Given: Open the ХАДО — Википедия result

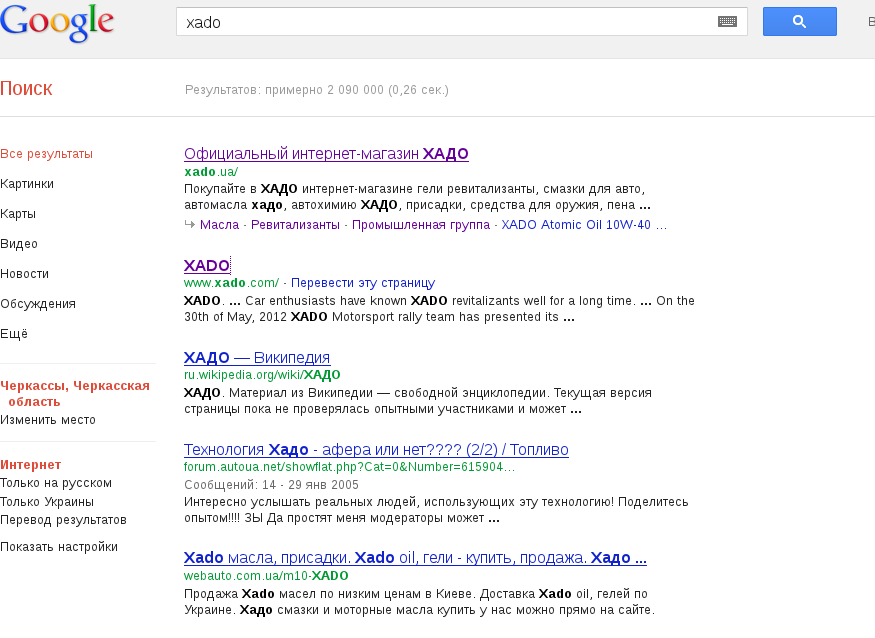Looking at the screenshot, I should (257, 358).
